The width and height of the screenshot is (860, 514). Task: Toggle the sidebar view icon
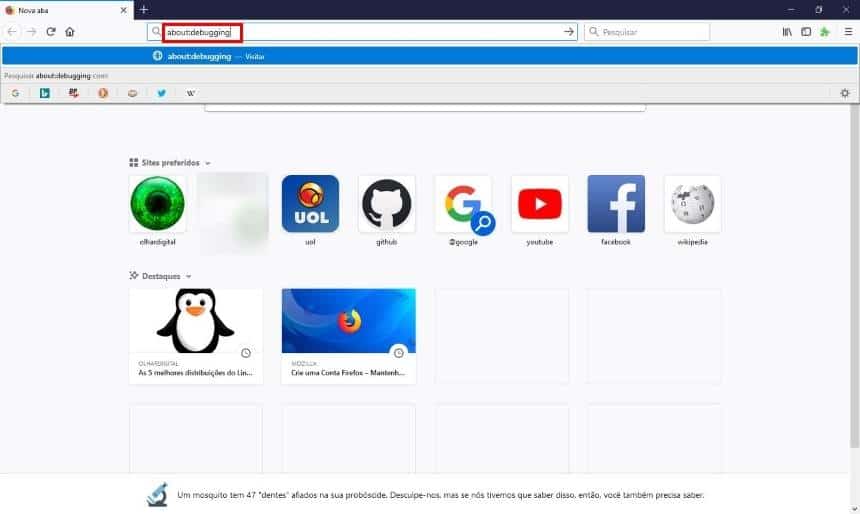(806, 32)
